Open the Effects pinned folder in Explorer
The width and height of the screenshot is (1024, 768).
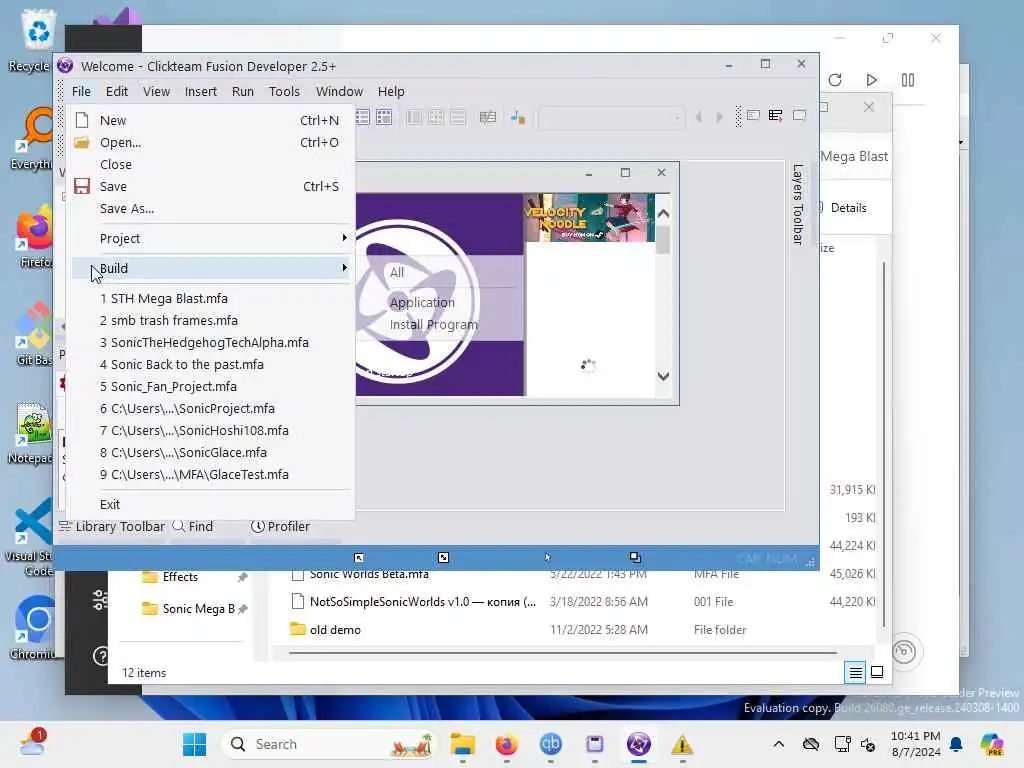click(x=180, y=577)
